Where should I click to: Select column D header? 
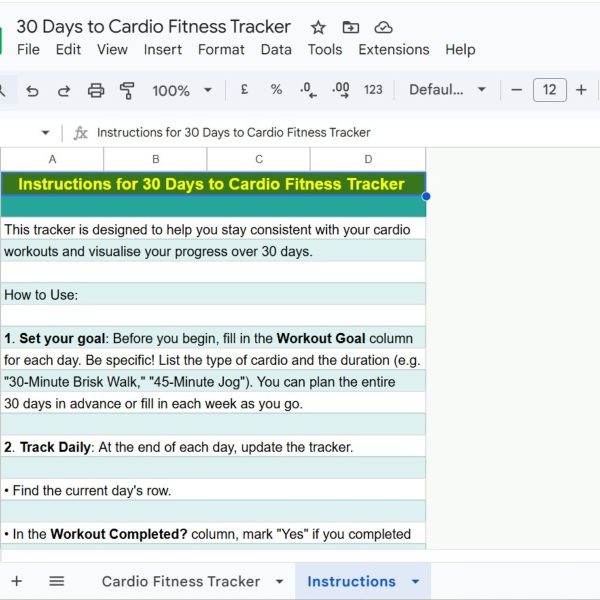pyautogui.click(x=368, y=159)
